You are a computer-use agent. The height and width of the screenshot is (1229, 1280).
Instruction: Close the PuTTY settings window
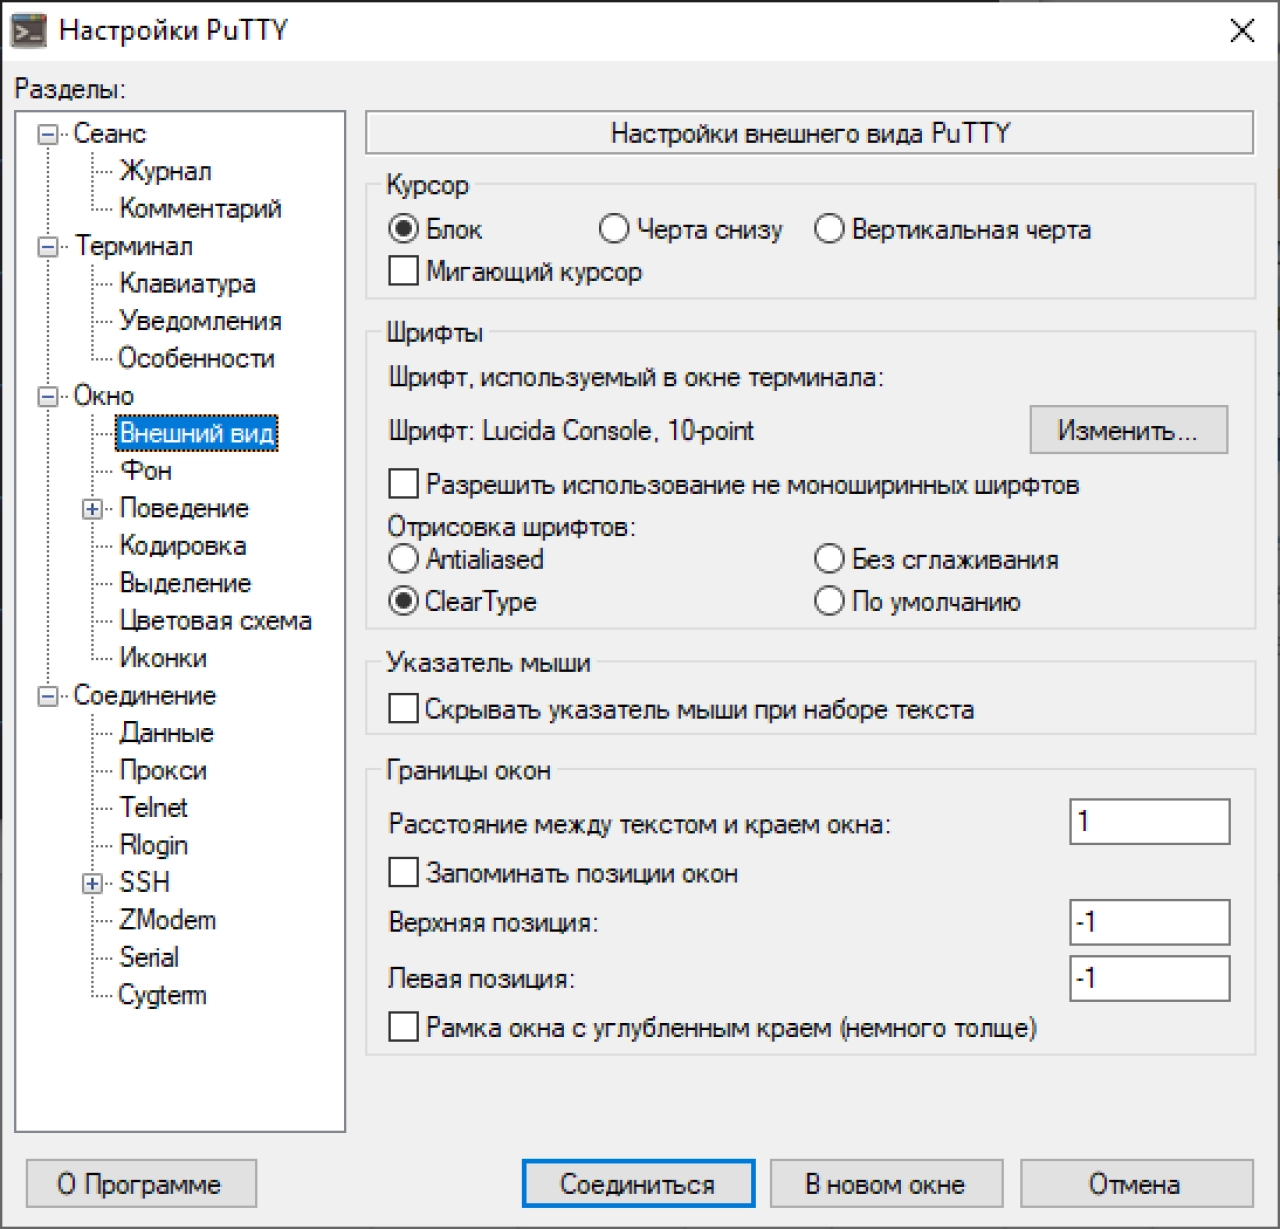pos(1242,31)
